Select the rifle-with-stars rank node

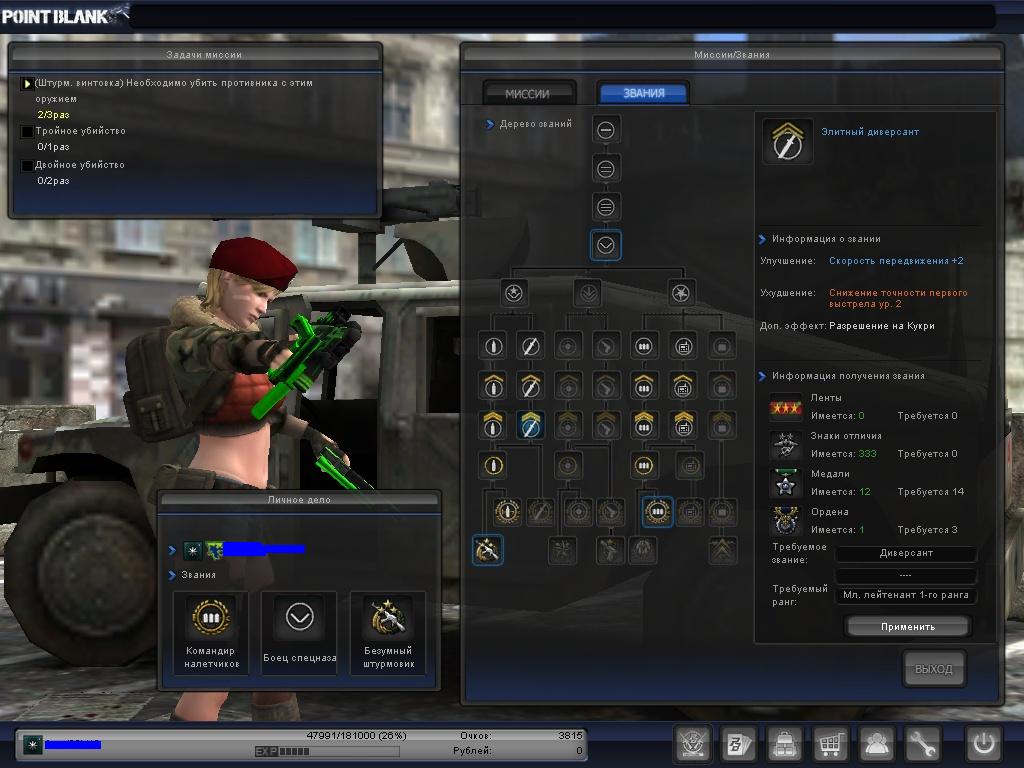(x=487, y=550)
